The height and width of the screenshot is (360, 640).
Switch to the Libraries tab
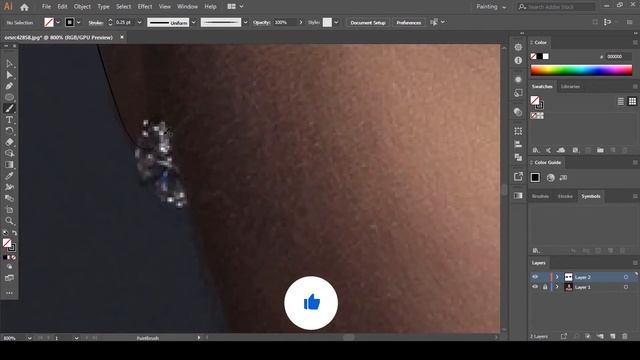[x=570, y=87]
